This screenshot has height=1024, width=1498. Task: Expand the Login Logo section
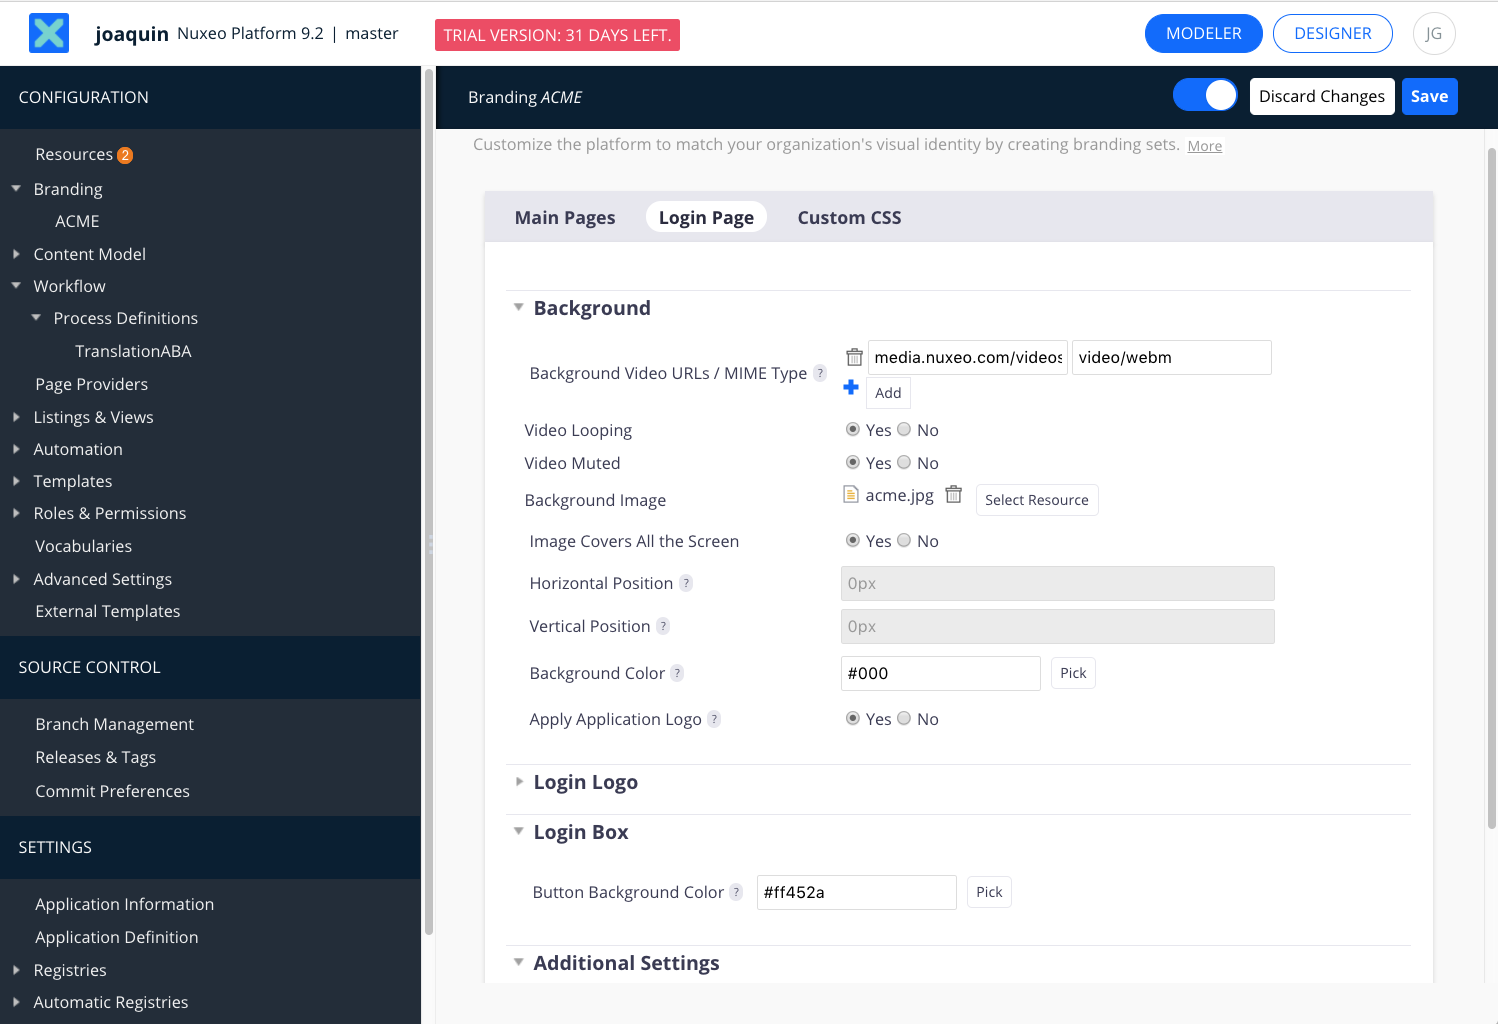pyautogui.click(x=519, y=782)
